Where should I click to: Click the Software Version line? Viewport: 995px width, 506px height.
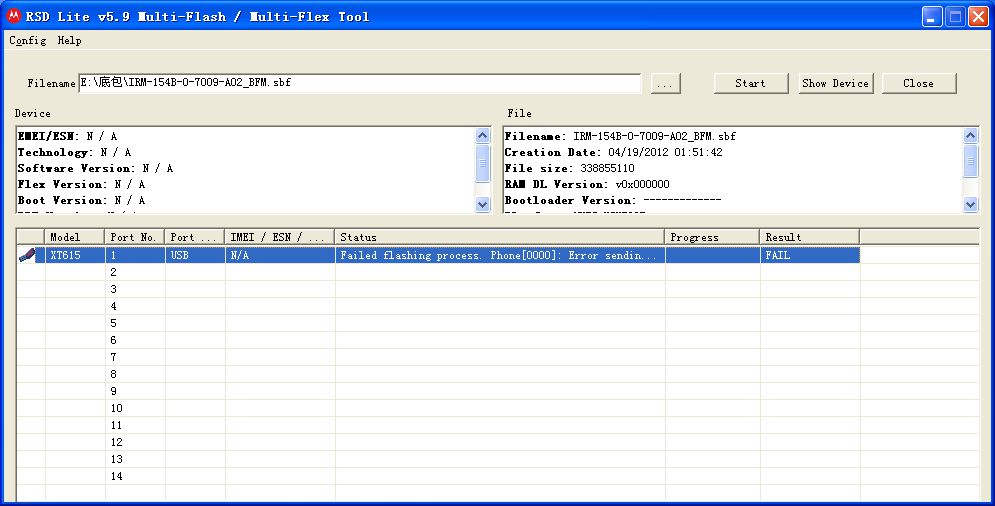point(95,168)
